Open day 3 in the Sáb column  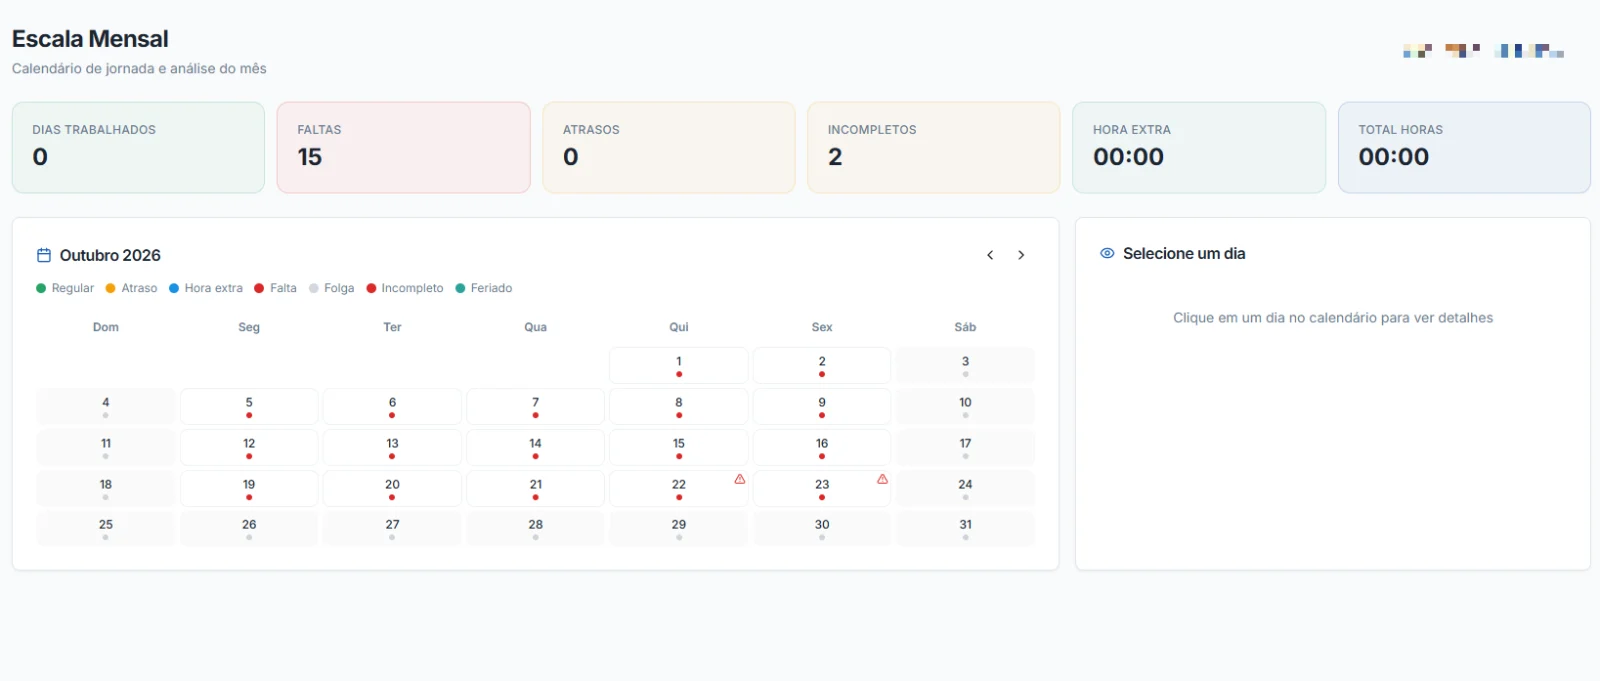pos(965,365)
